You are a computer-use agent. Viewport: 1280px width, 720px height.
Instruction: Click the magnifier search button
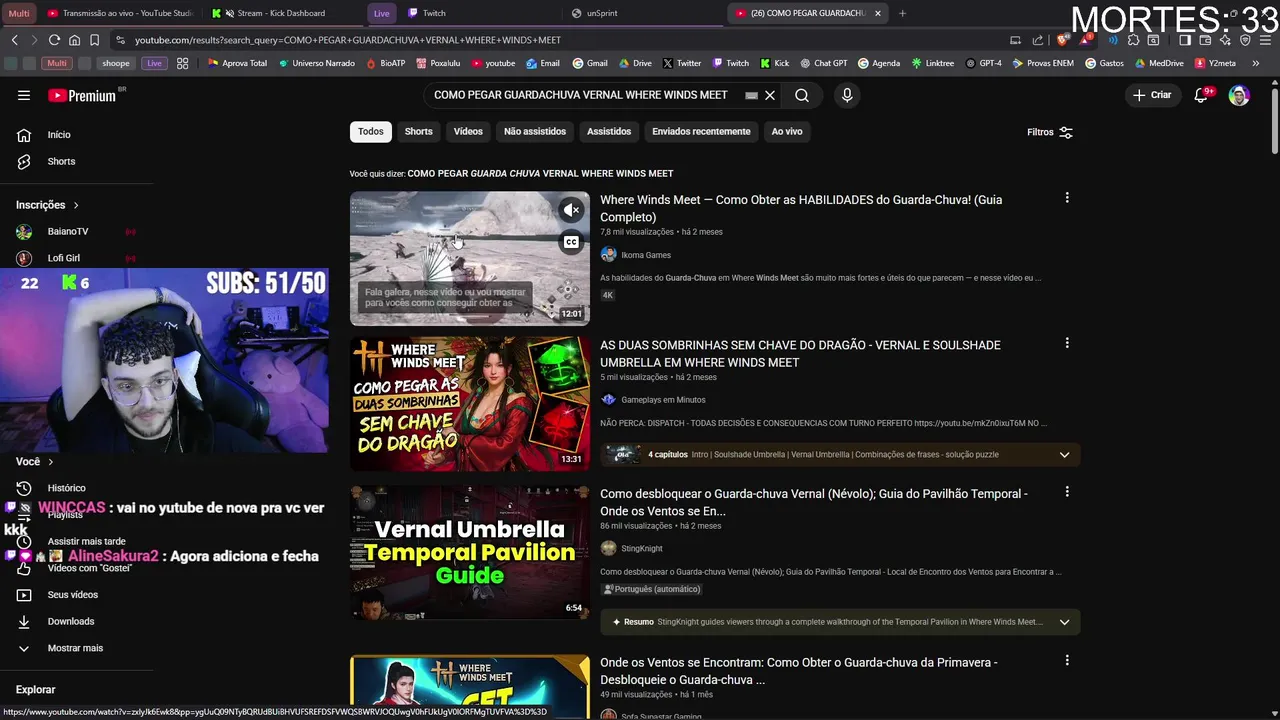click(802, 95)
